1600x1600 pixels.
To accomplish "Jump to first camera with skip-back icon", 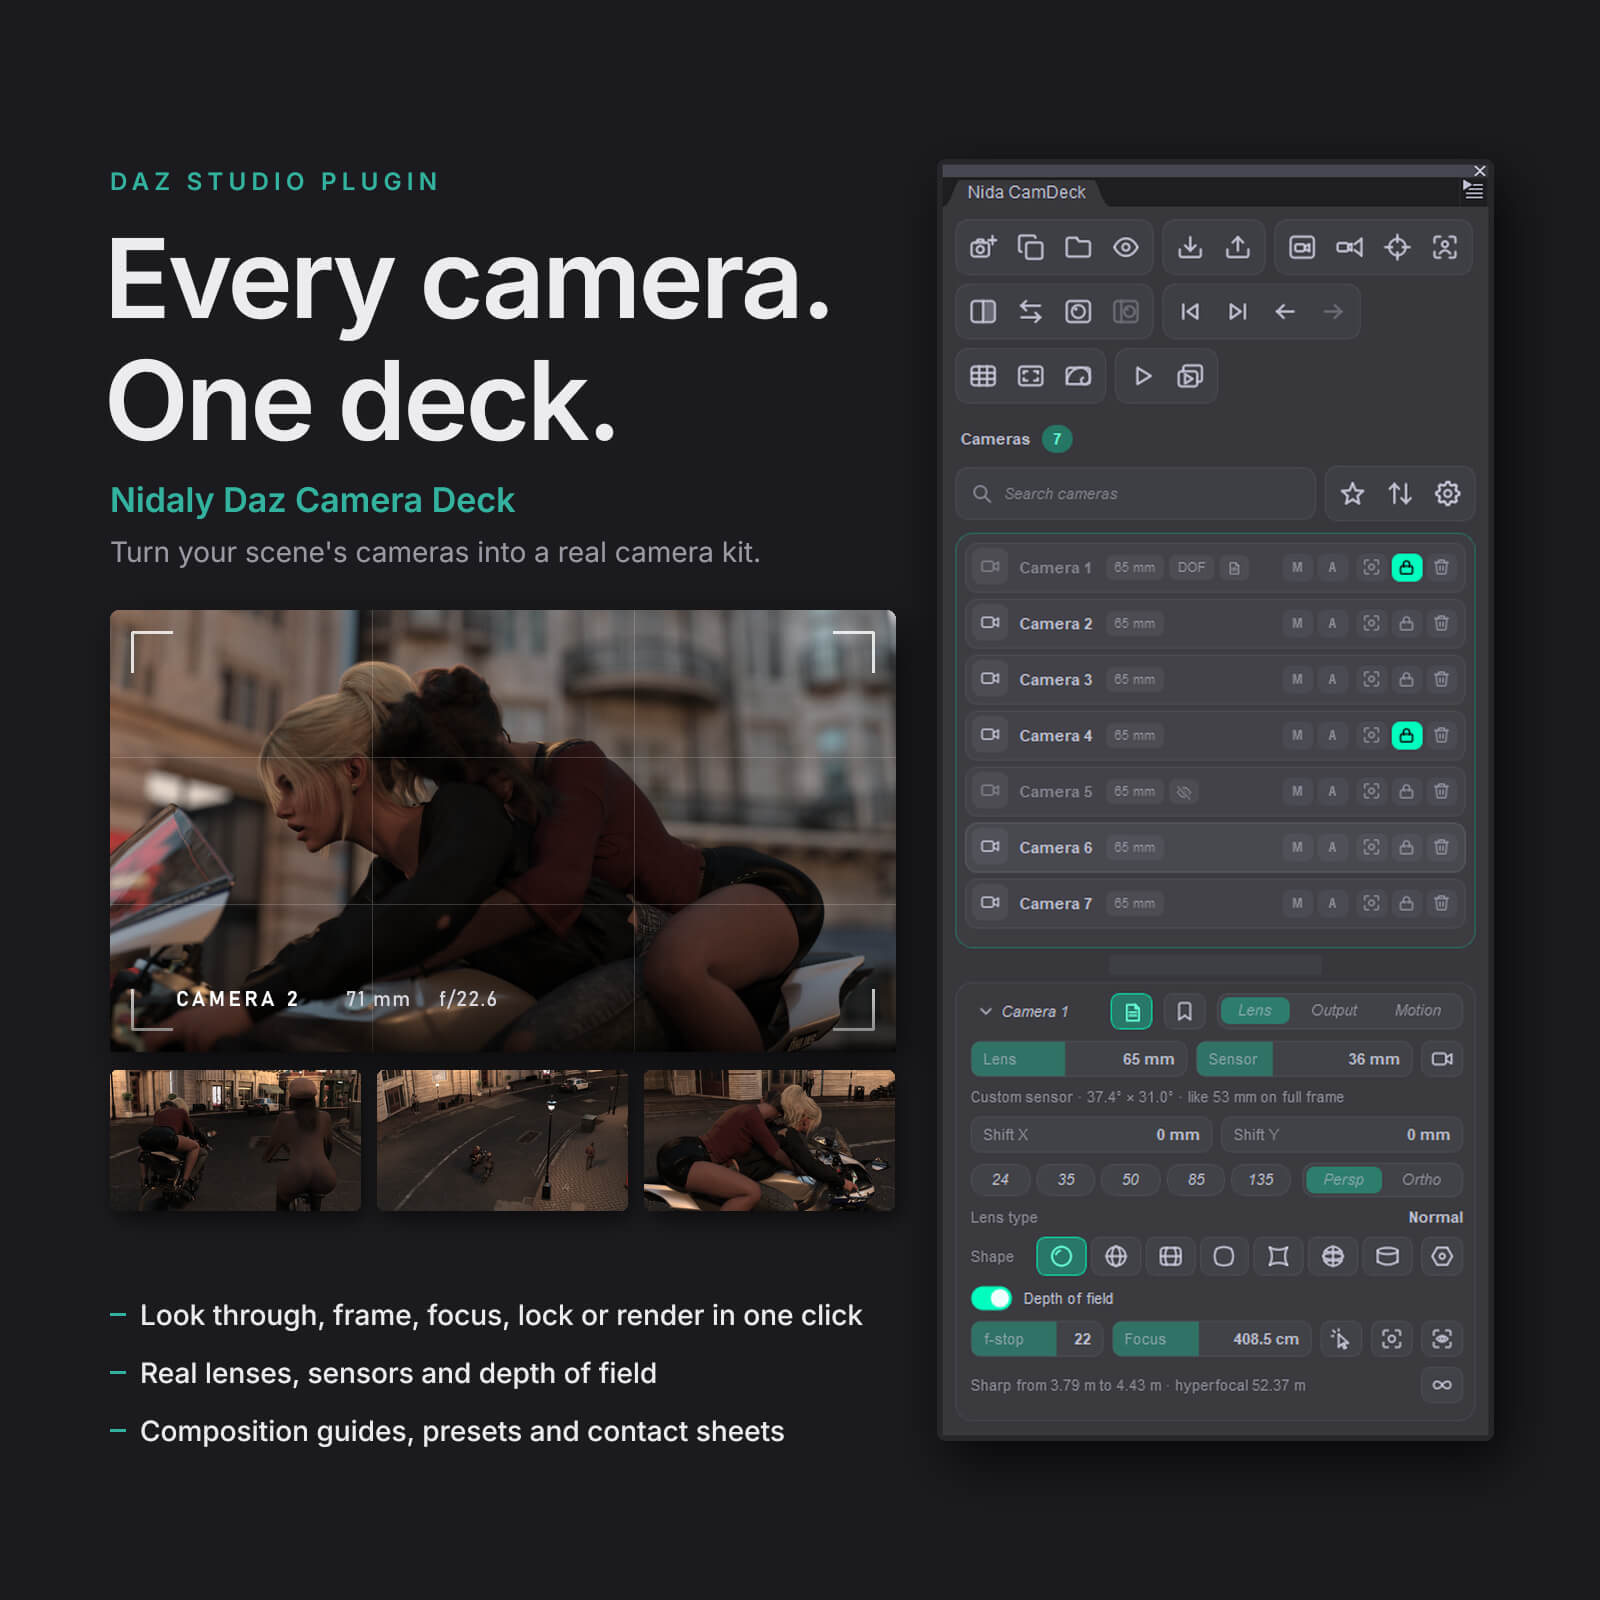I will 1190,312.
